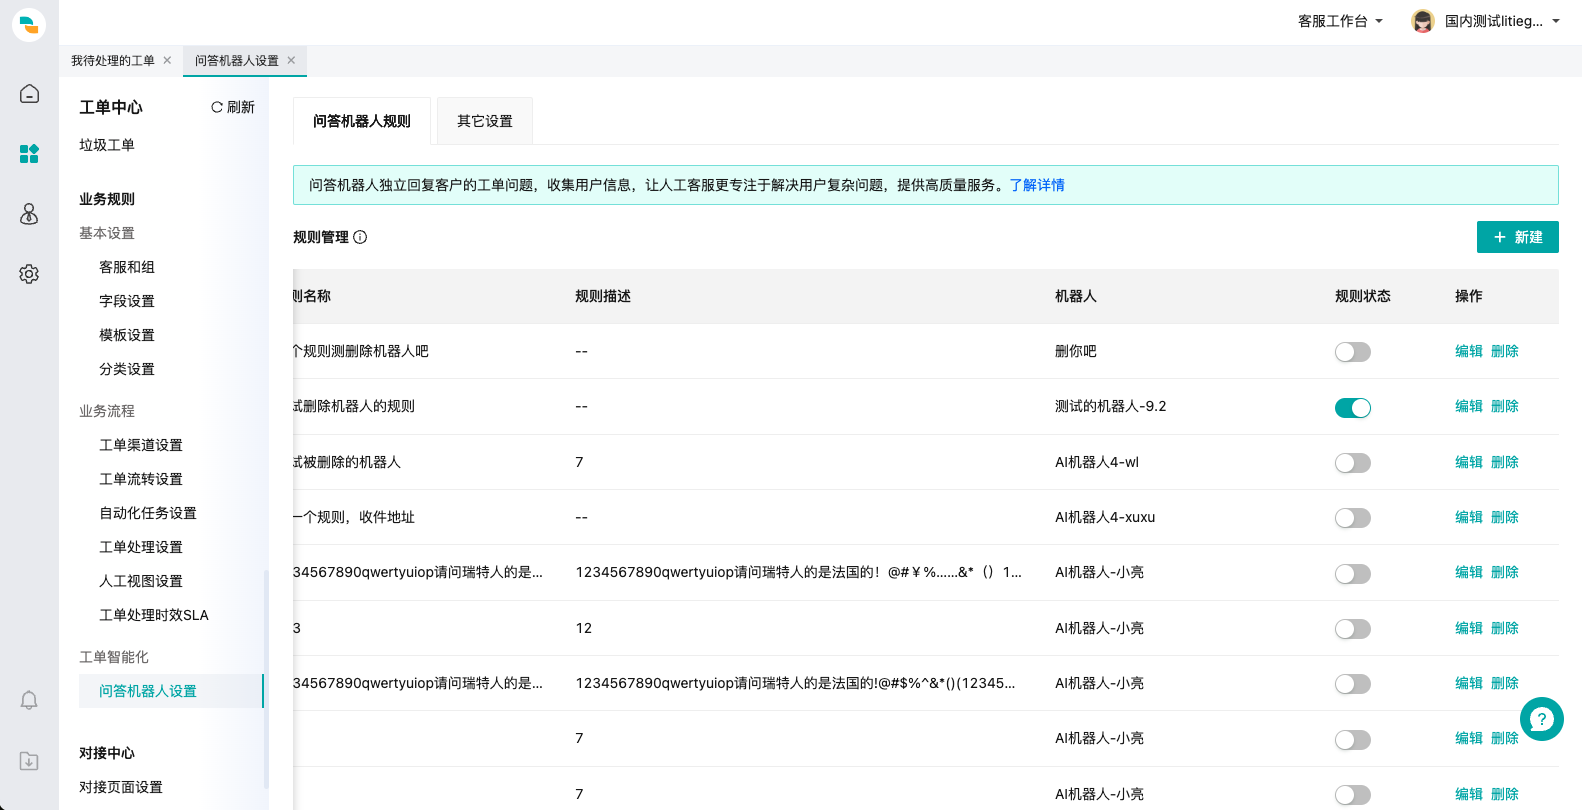The image size is (1582, 810).
Task: Delete the rule for robot 删你吧
Action: pos(1505,351)
